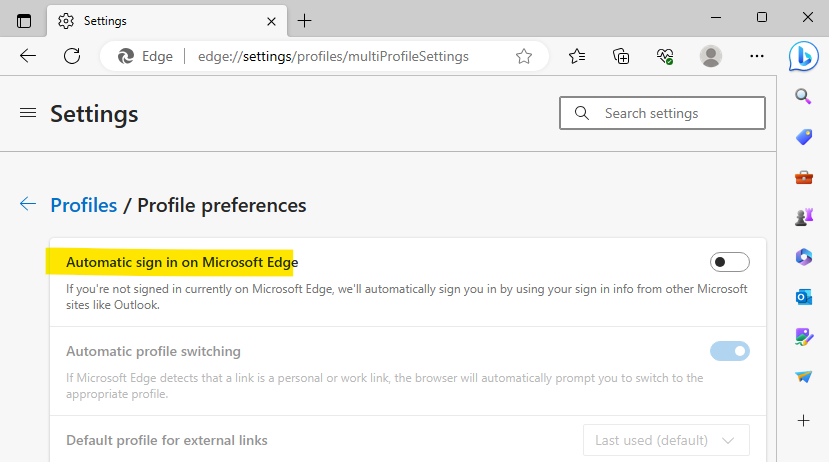Image resolution: width=829 pixels, height=462 pixels.
Task: Open the Games chess sidebar icon
Action: 804,217
